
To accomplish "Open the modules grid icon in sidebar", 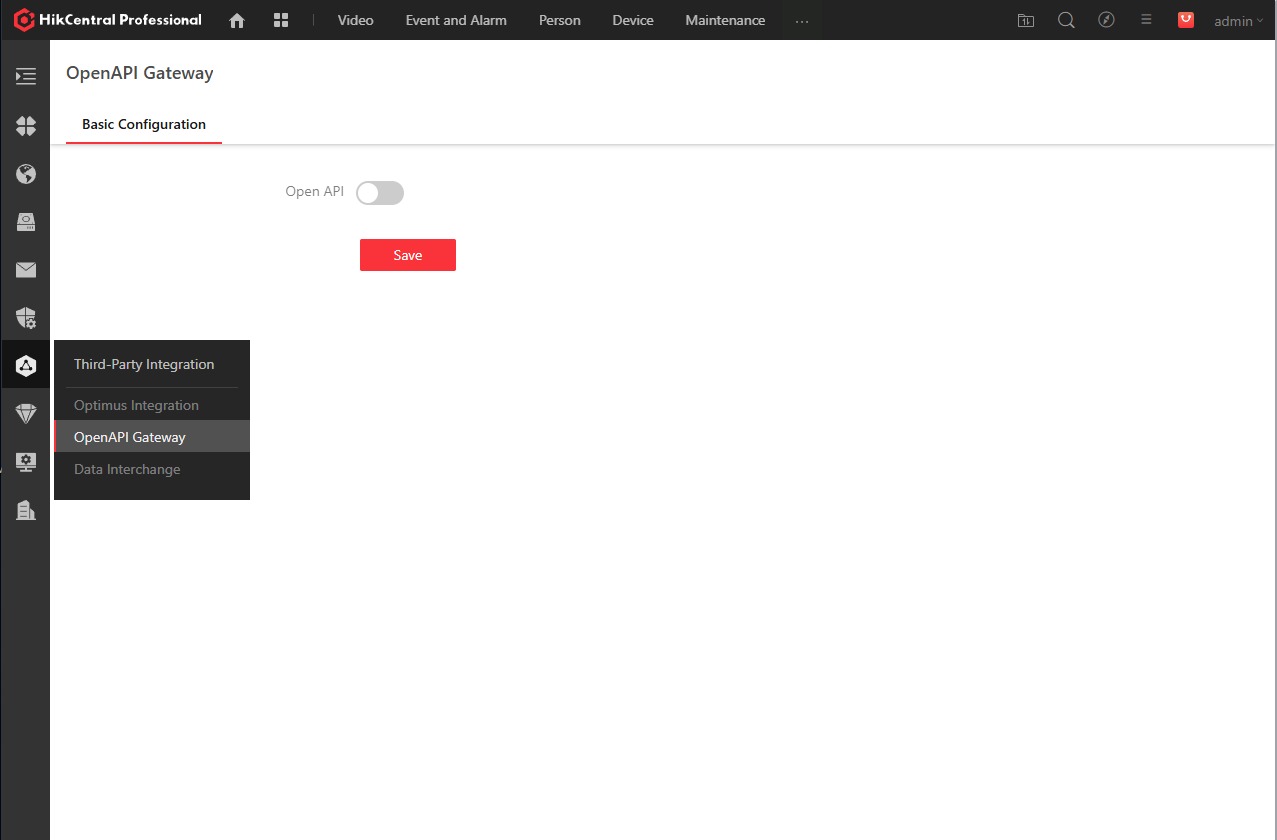I will tap(26, 126).
